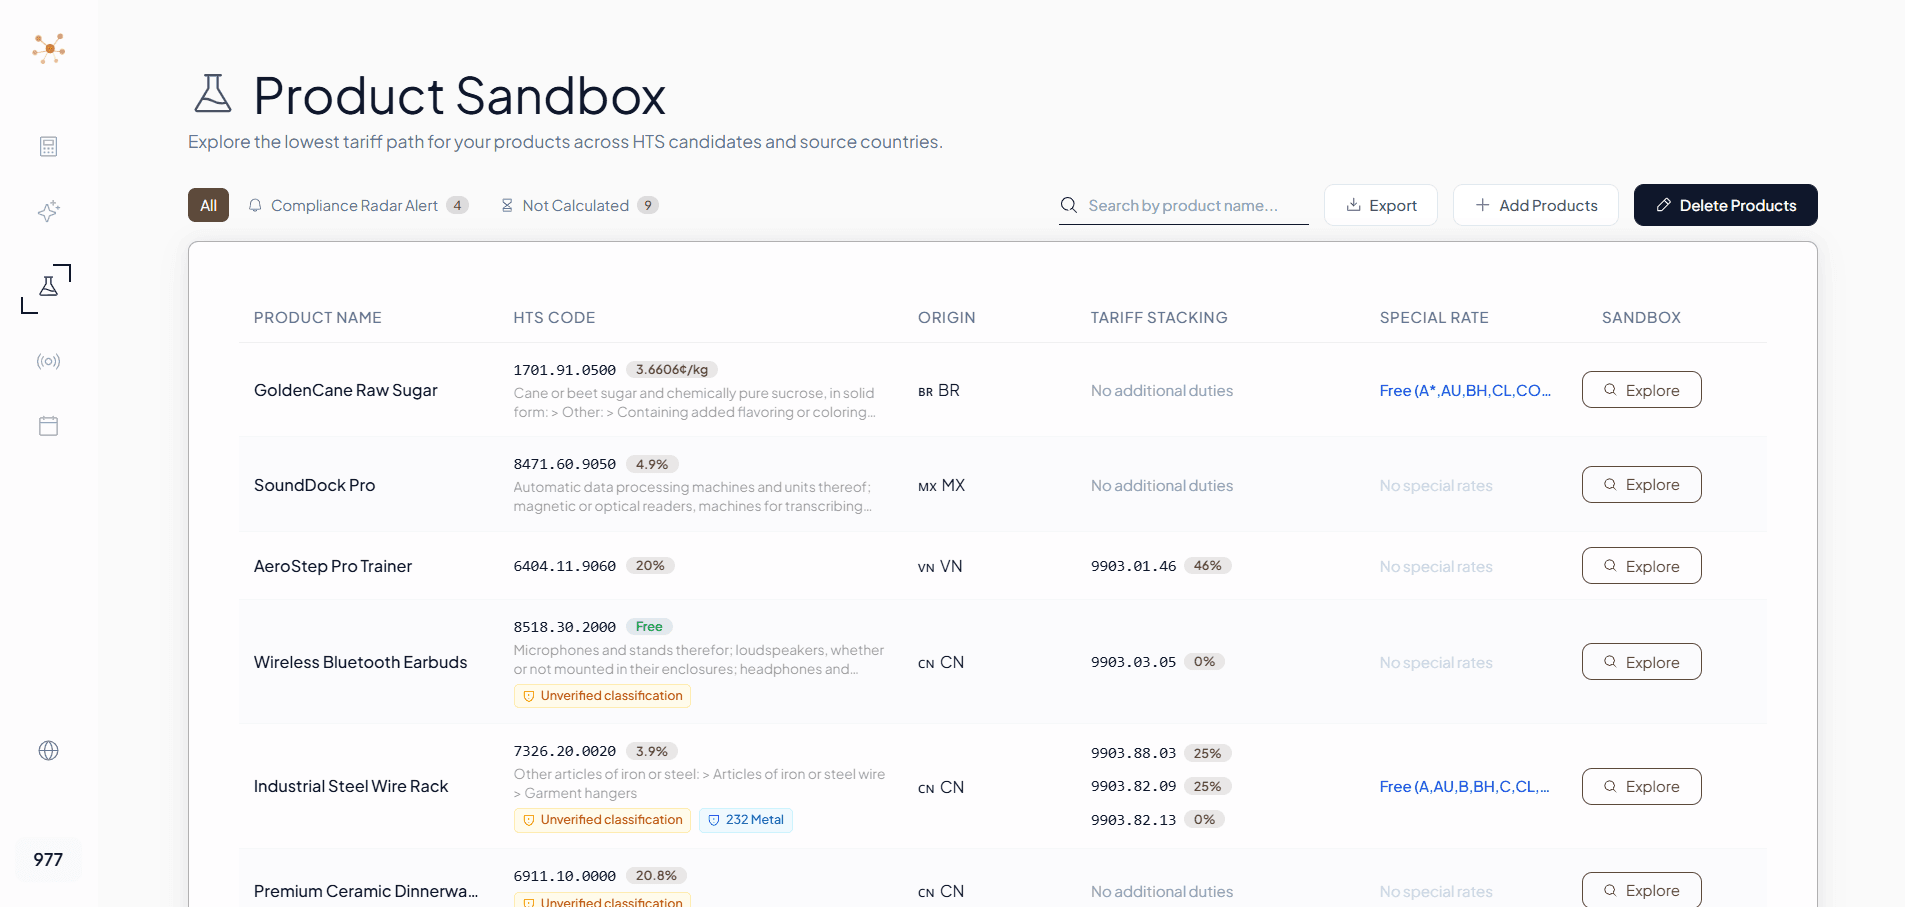
Task: Click the SANDBOX column header
Action: point(1641,318)
